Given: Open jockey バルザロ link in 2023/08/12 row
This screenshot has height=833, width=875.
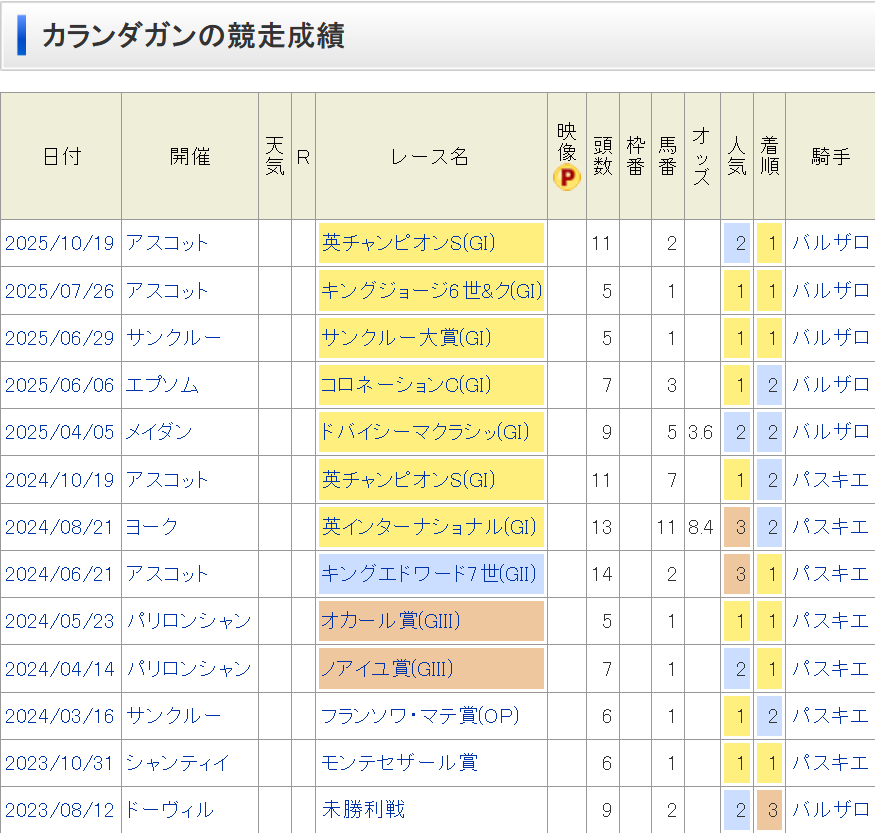Looking at the screenshot, I should (x=831, y=810).
